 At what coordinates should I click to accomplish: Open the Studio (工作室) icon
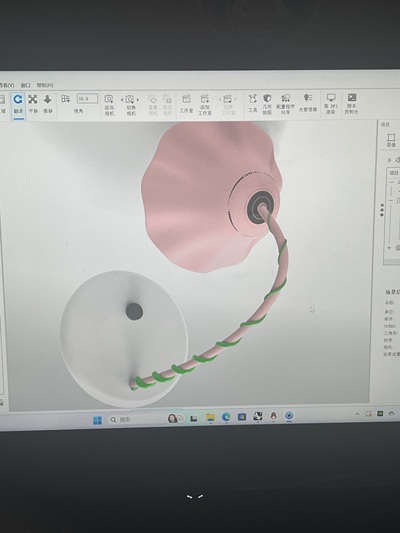pos(186,104)
